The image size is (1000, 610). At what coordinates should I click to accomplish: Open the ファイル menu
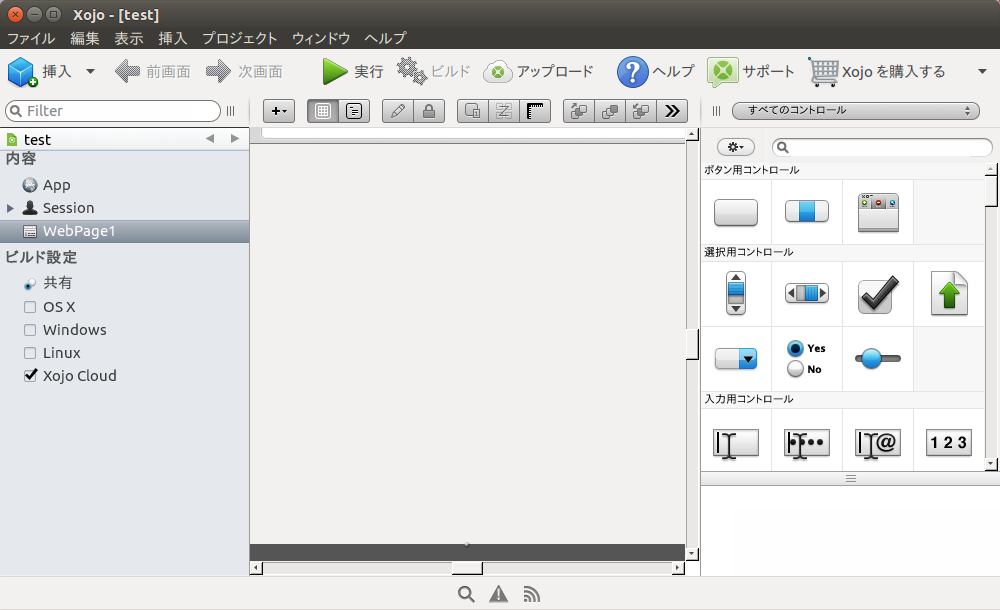[x=30, y=38]
